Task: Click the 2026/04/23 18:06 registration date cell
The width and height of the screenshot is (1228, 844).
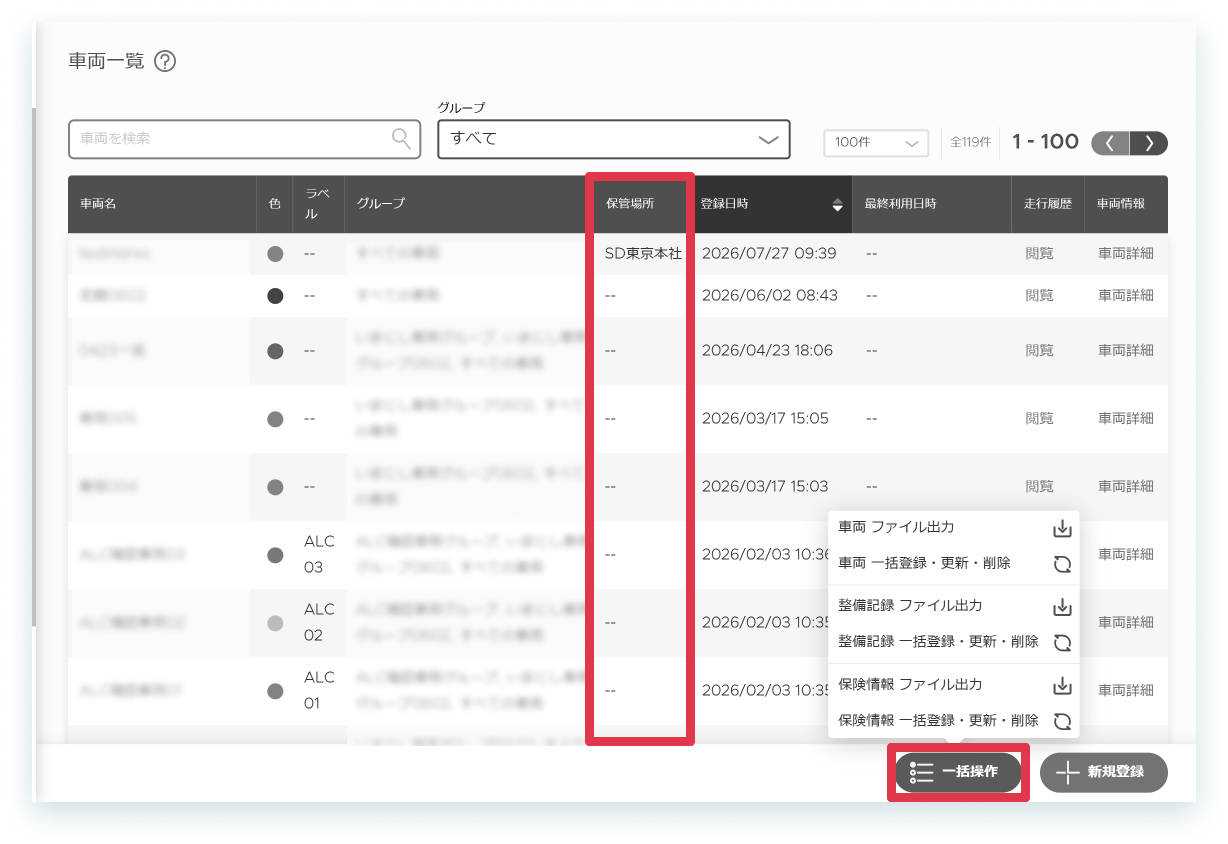Action: 767,351
